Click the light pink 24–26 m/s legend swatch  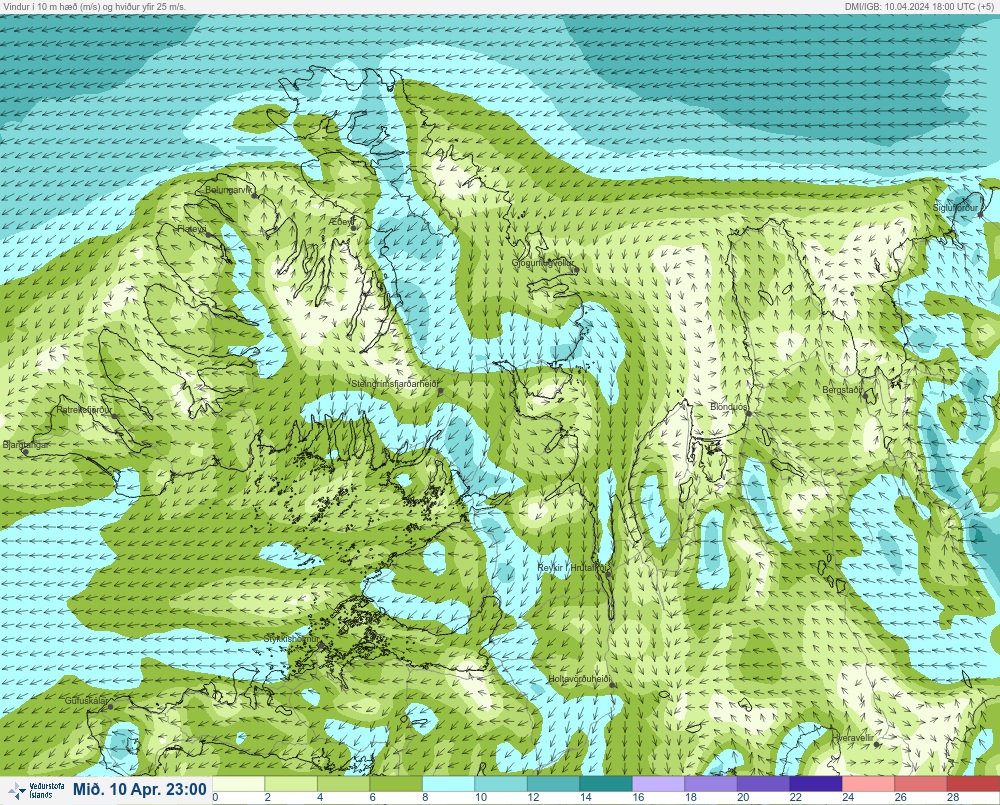pos(868,783)
